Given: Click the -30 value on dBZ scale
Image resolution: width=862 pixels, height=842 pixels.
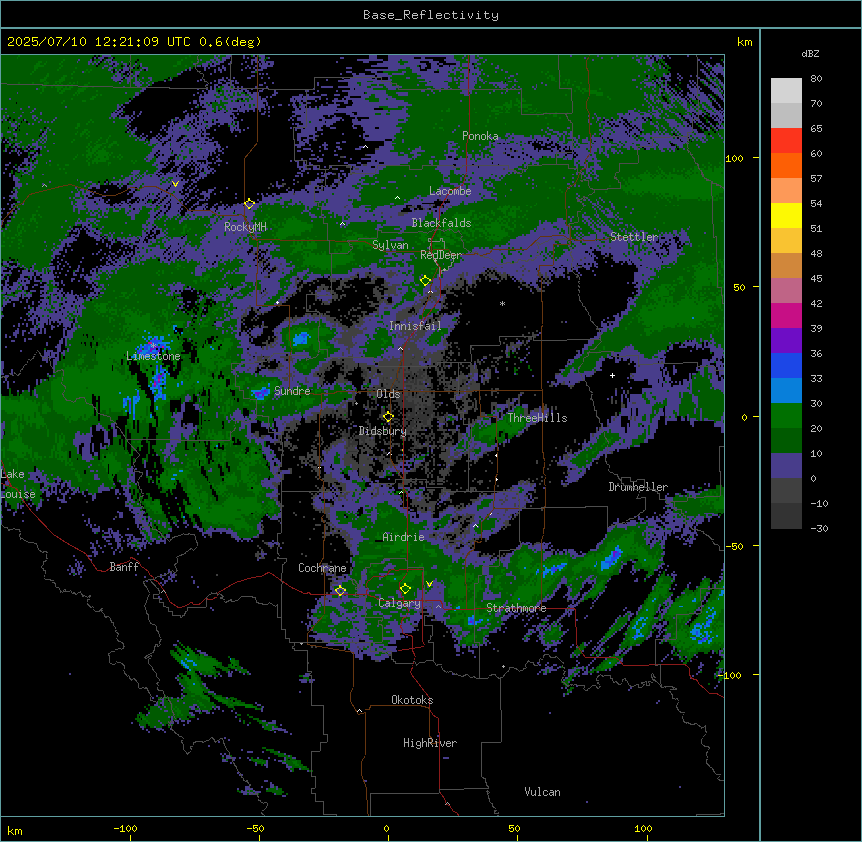Looking at the screenshot, I should [819, 529].
